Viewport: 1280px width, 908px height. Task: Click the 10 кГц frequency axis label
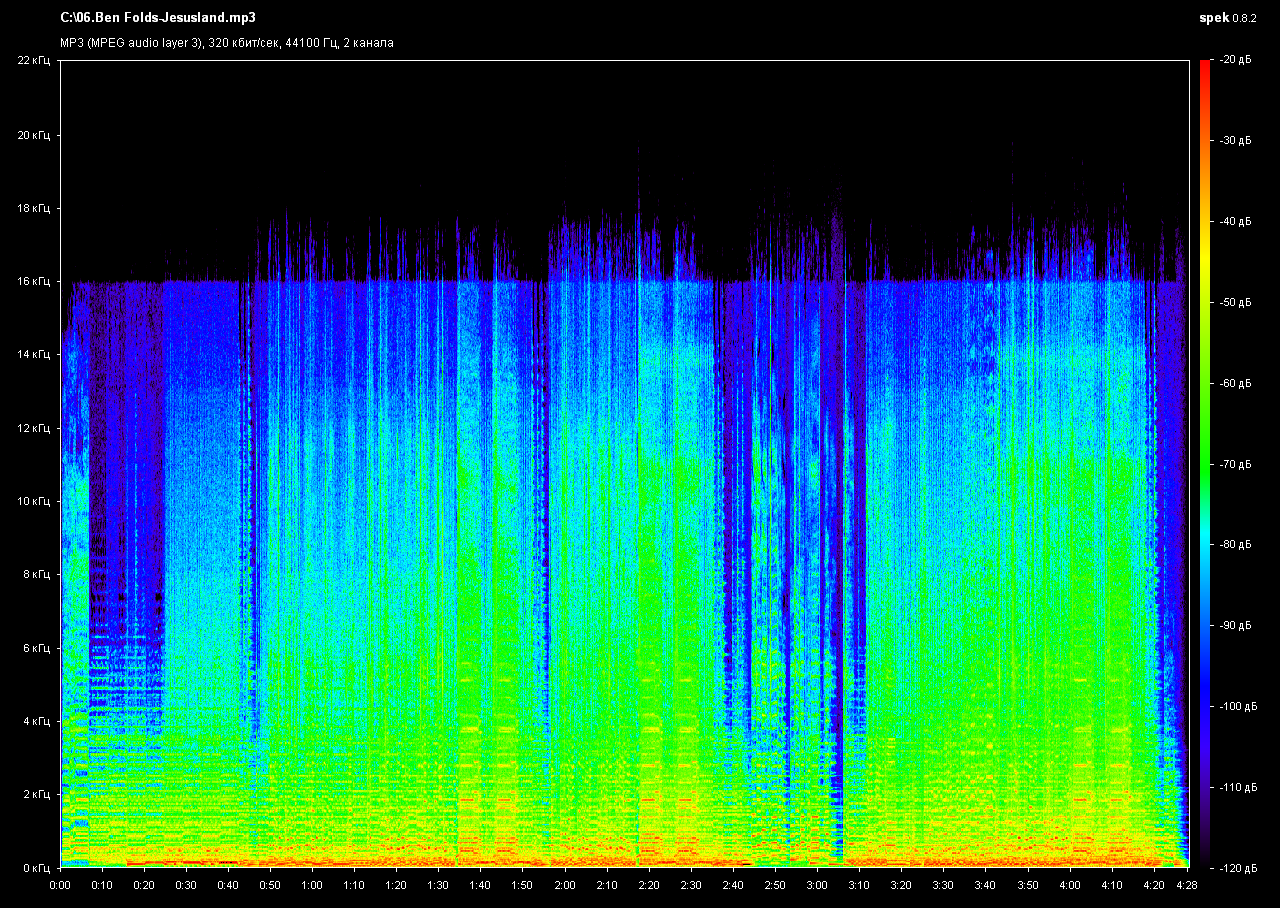33,501
